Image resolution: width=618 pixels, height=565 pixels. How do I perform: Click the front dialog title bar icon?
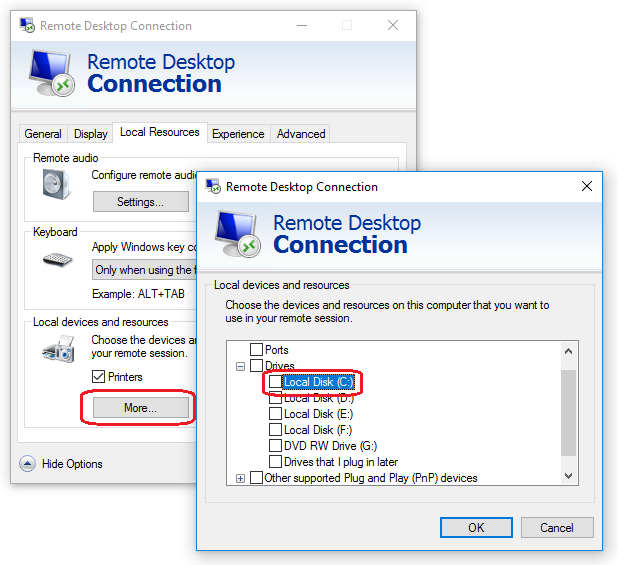(212, 186)
